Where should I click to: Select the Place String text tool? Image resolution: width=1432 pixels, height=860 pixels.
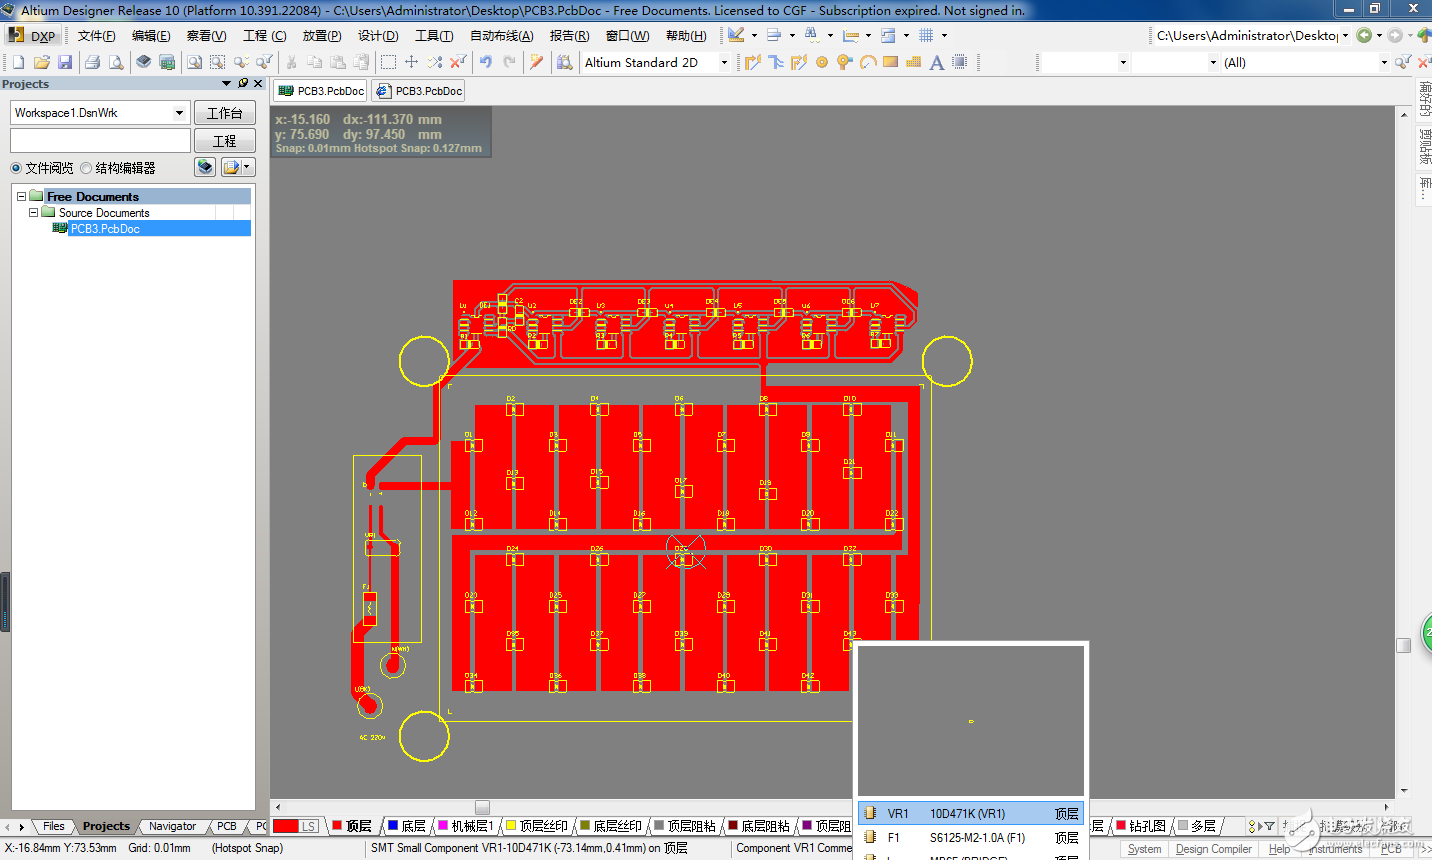click(936, 62)
